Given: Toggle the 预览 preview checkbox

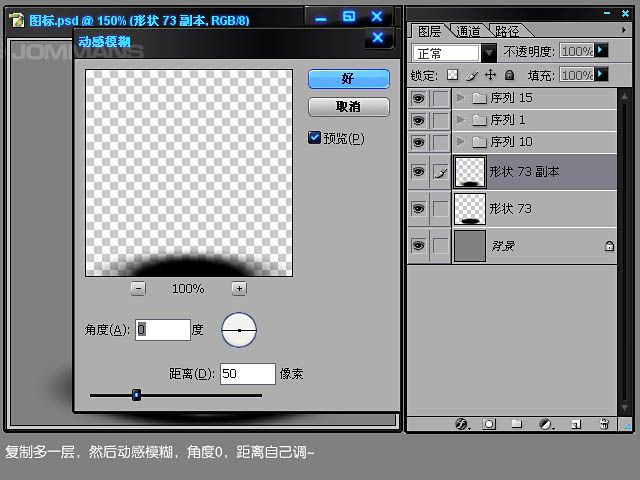Looking at the screenshot, I should 314,138.
